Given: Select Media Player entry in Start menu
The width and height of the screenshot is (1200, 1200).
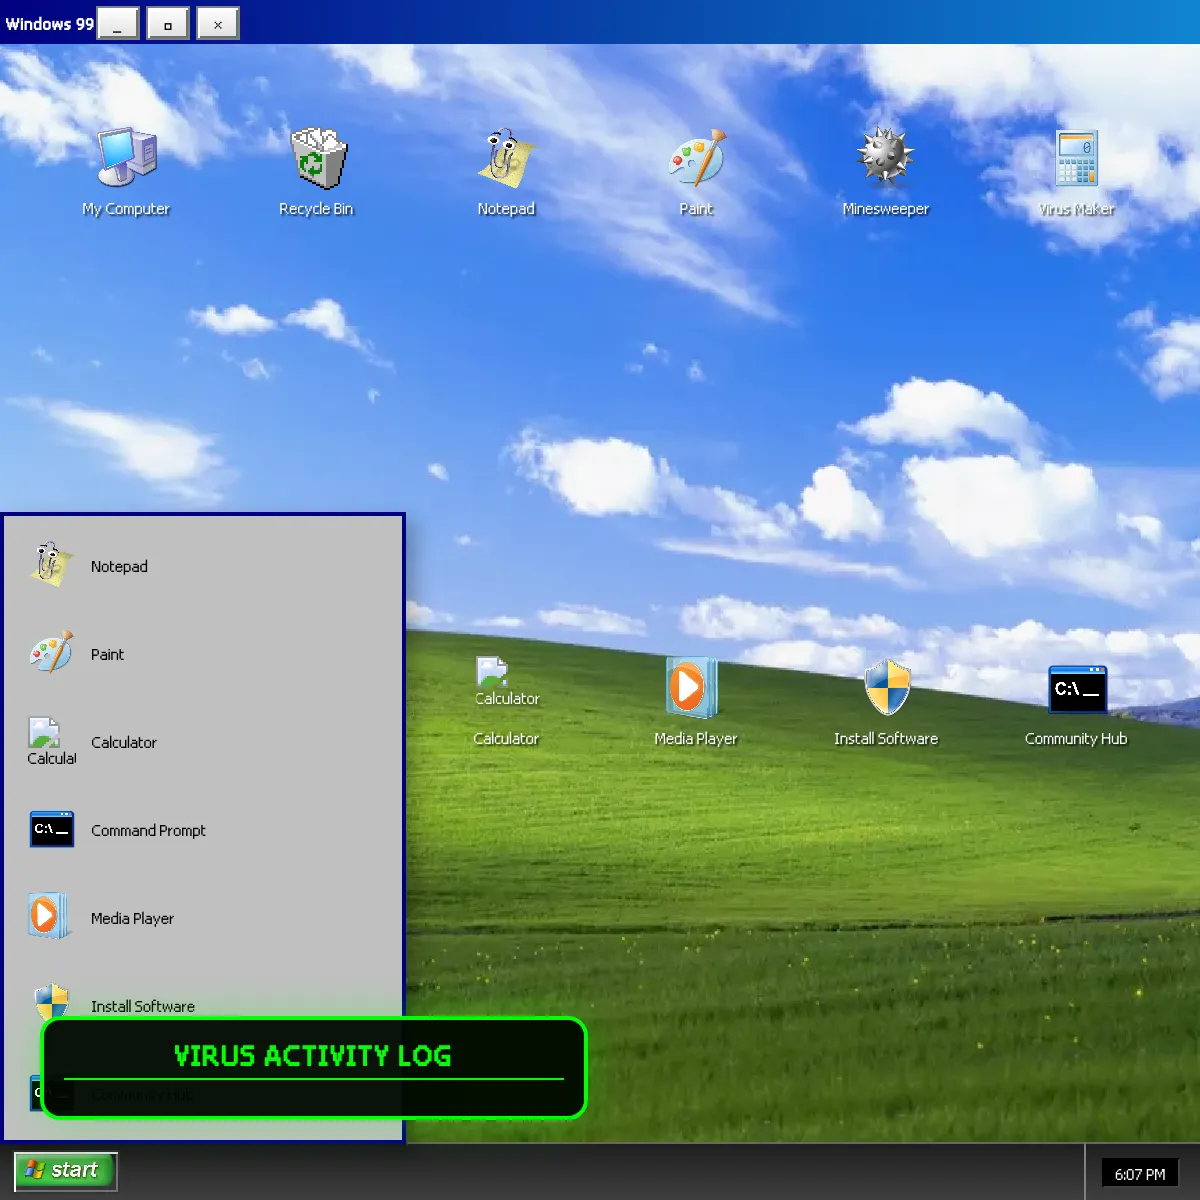Looking at the screenshot, I should [204, 918].
